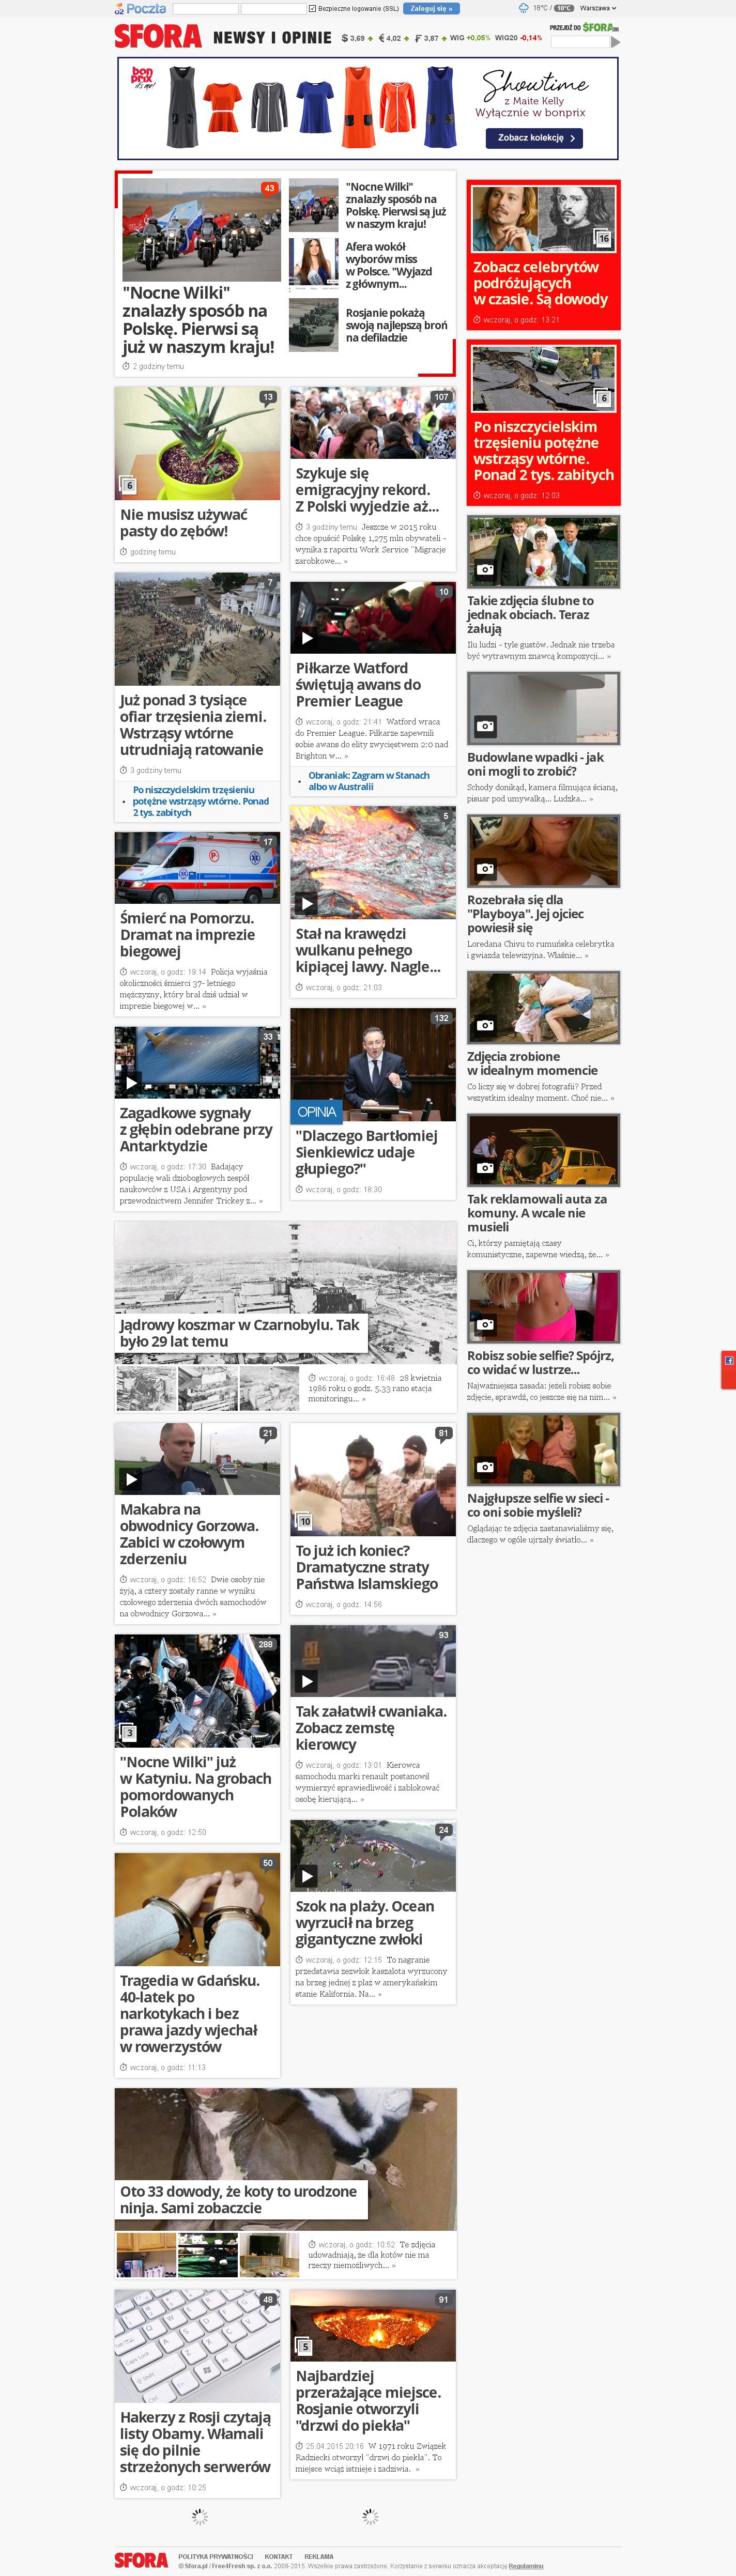
Task: Play the Zagadkowe sygnały Antarktyda video
Action: 131,1083
